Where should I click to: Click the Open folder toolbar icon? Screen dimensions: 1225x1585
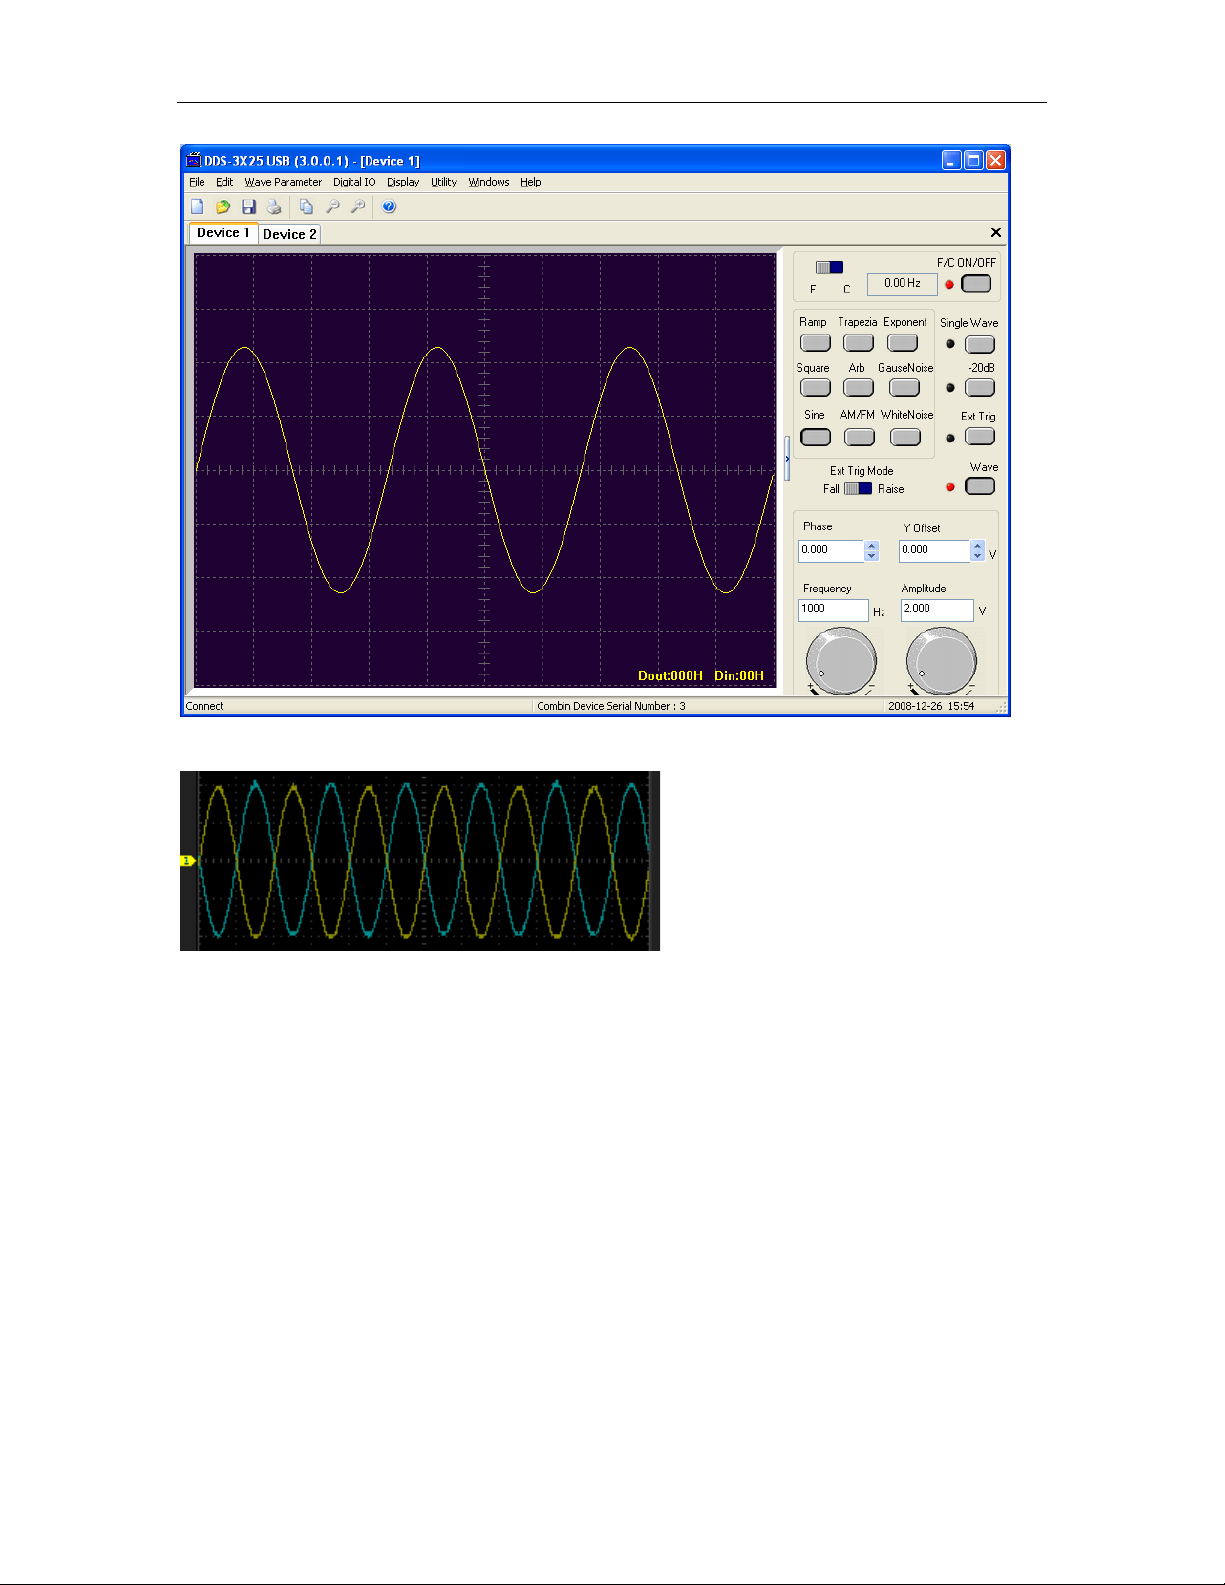tap(223, 207)
